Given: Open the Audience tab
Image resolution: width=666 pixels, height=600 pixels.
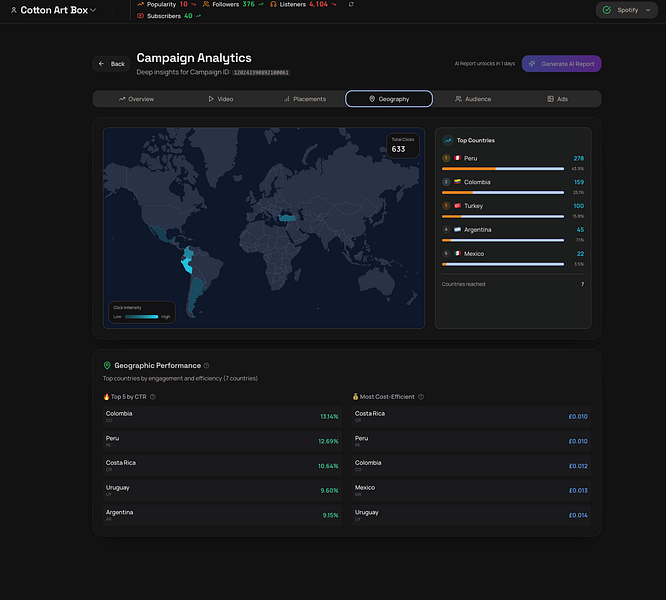Looking at the screenshot, I should [x=473, y=99].
